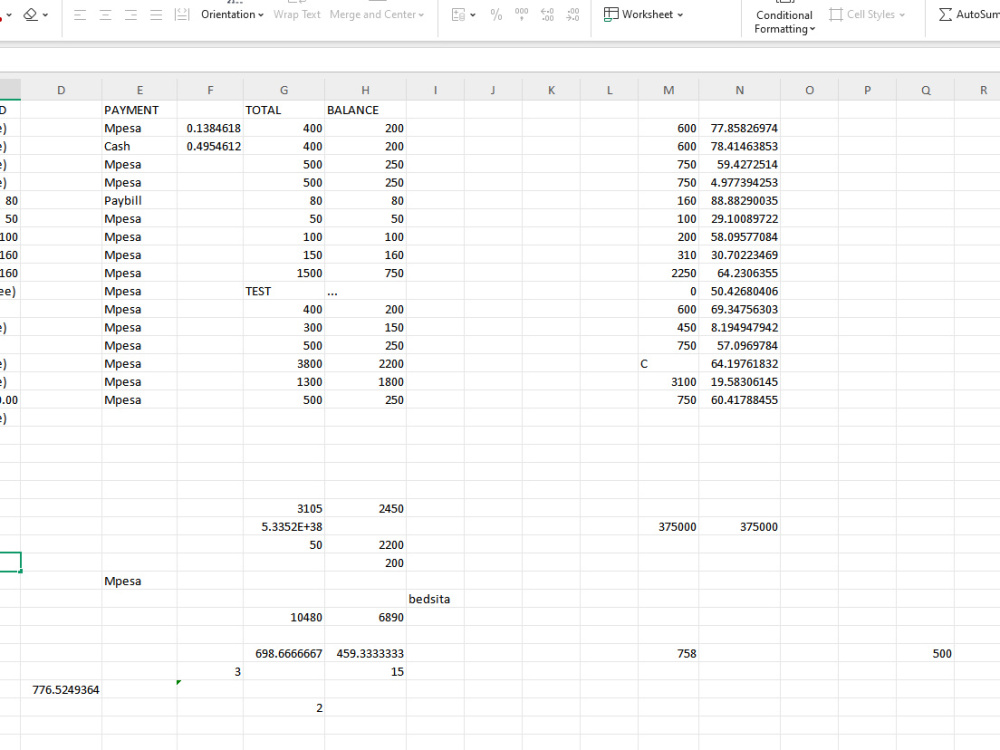This screenshot has width=1000, height=750.
Task: Click the cell containing 88.88290035
Action: 739,200
